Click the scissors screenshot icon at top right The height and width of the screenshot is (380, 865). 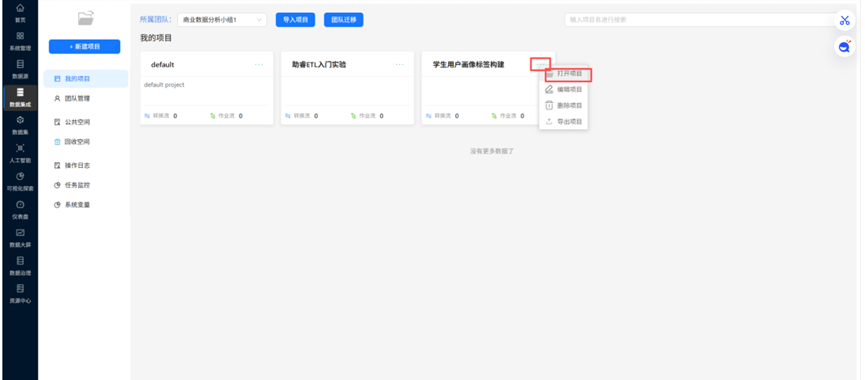(845, 20)
